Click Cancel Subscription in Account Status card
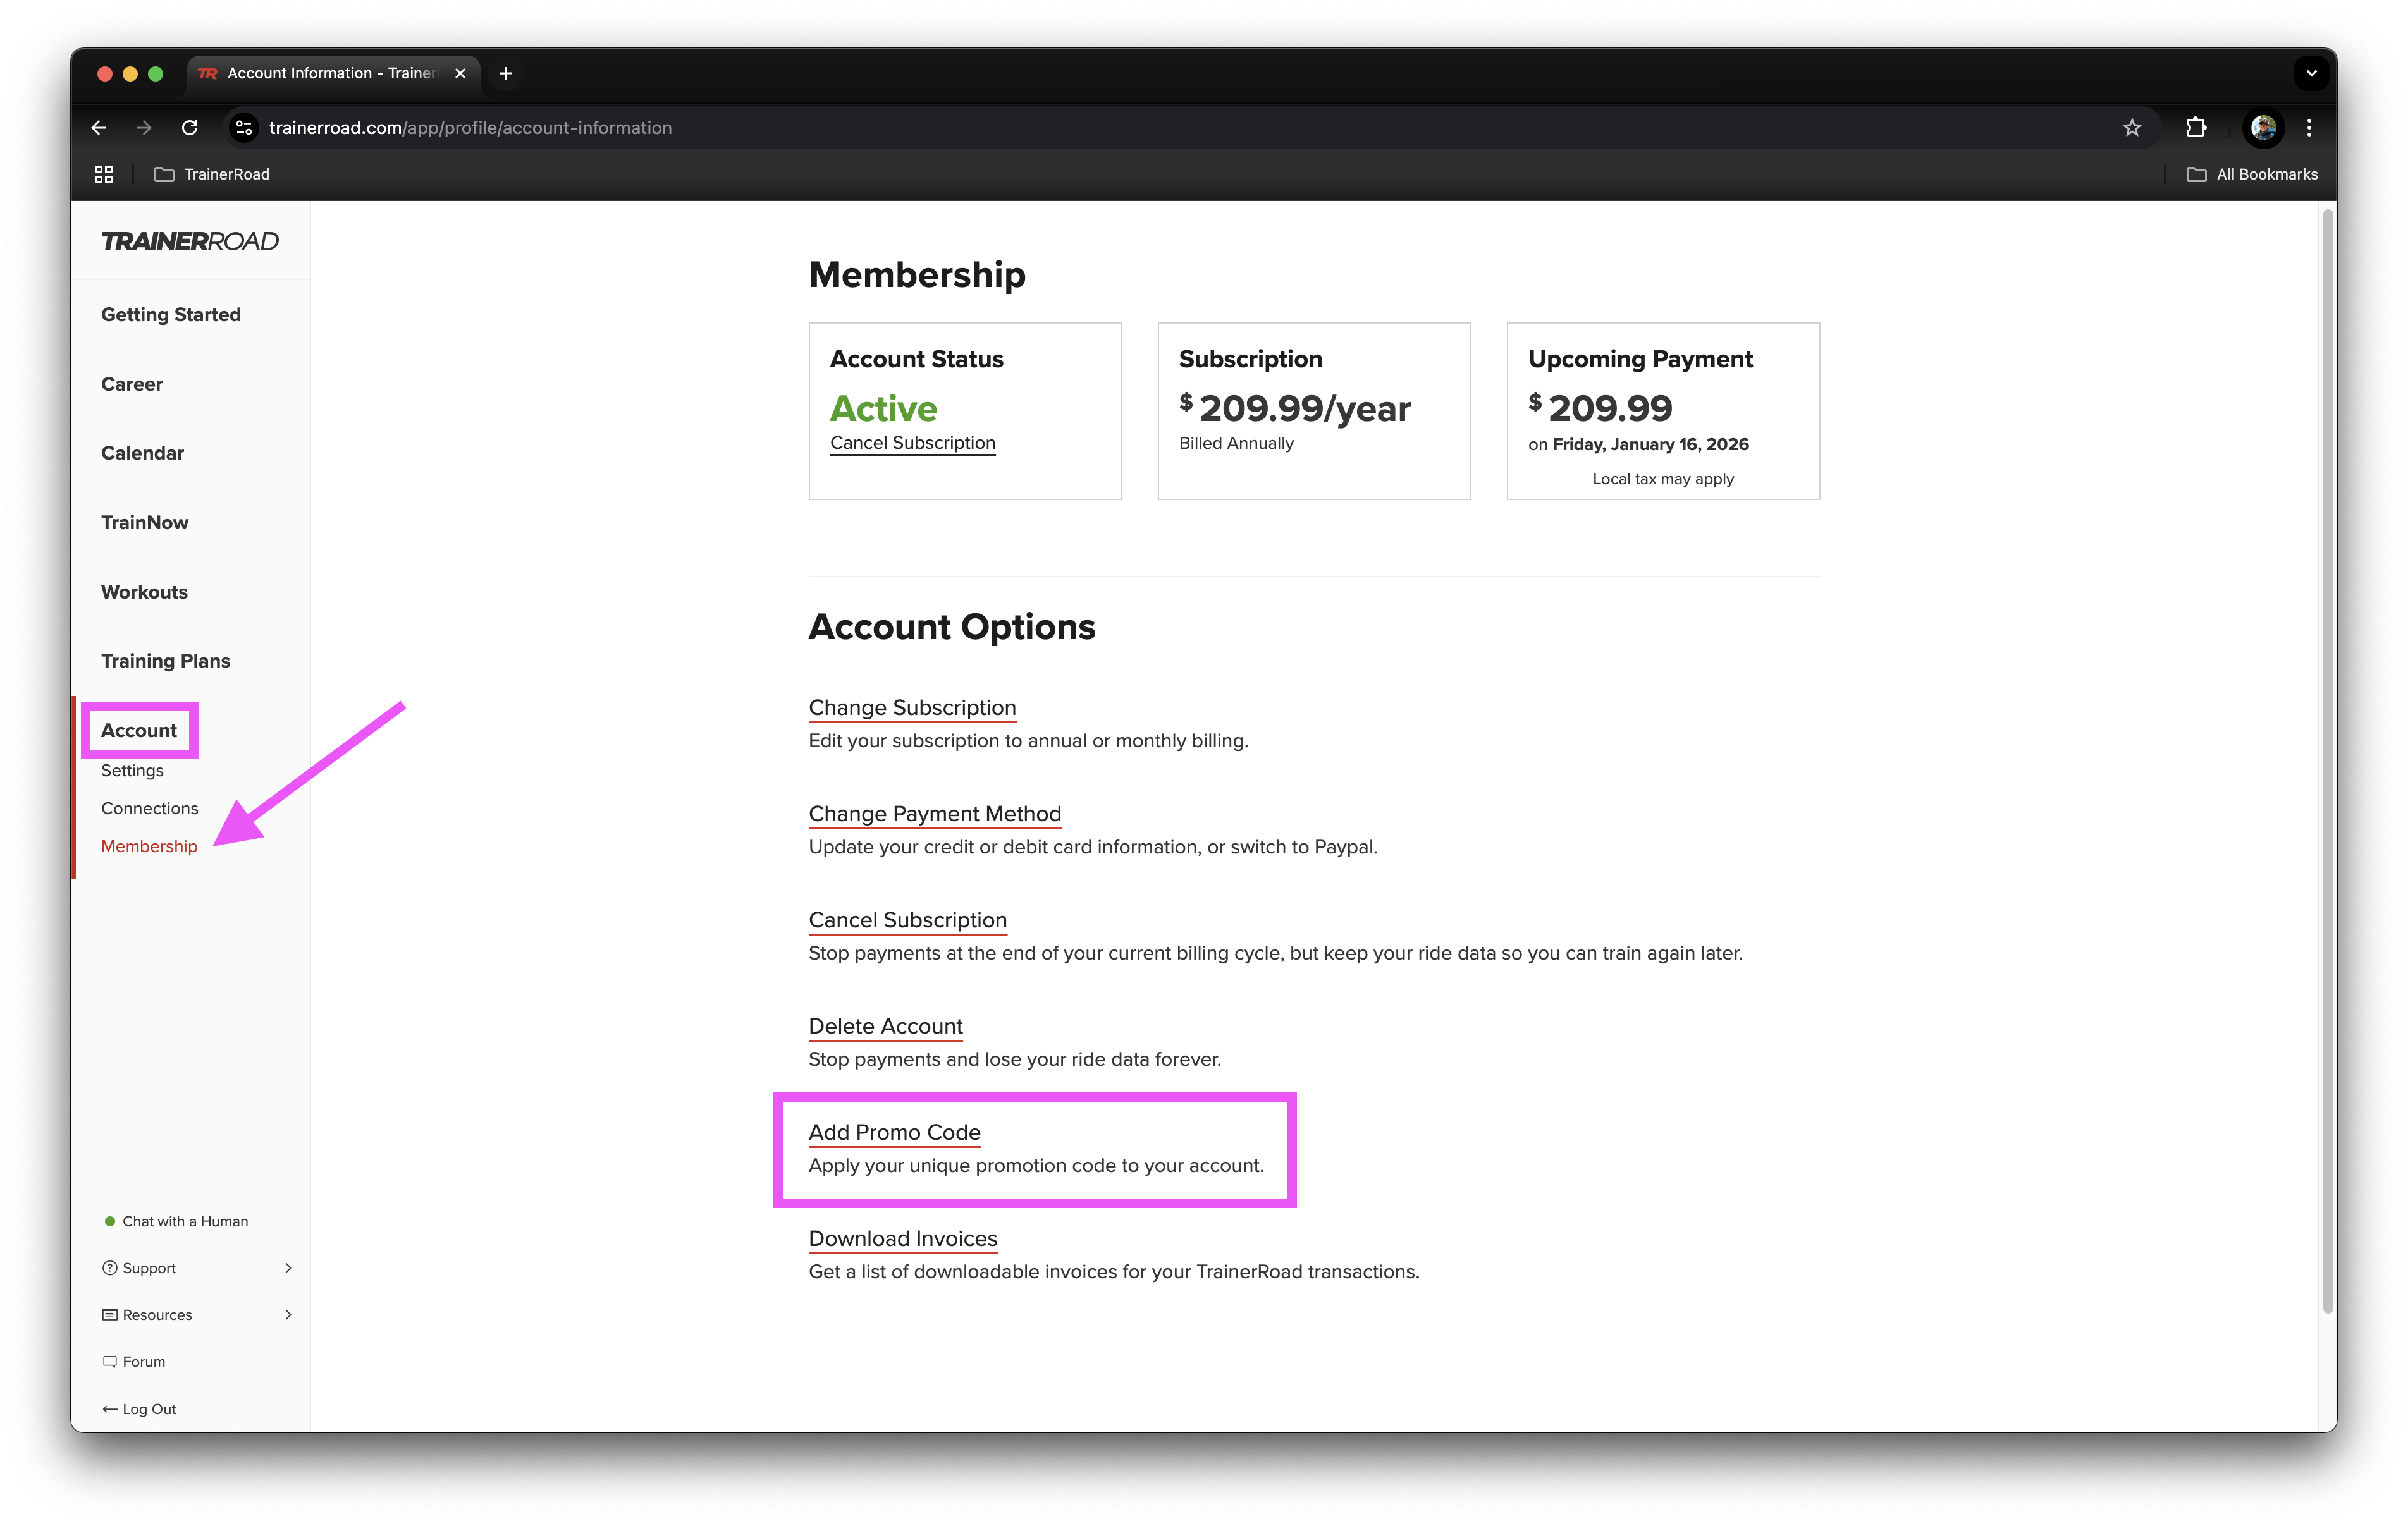 (912, 443)
